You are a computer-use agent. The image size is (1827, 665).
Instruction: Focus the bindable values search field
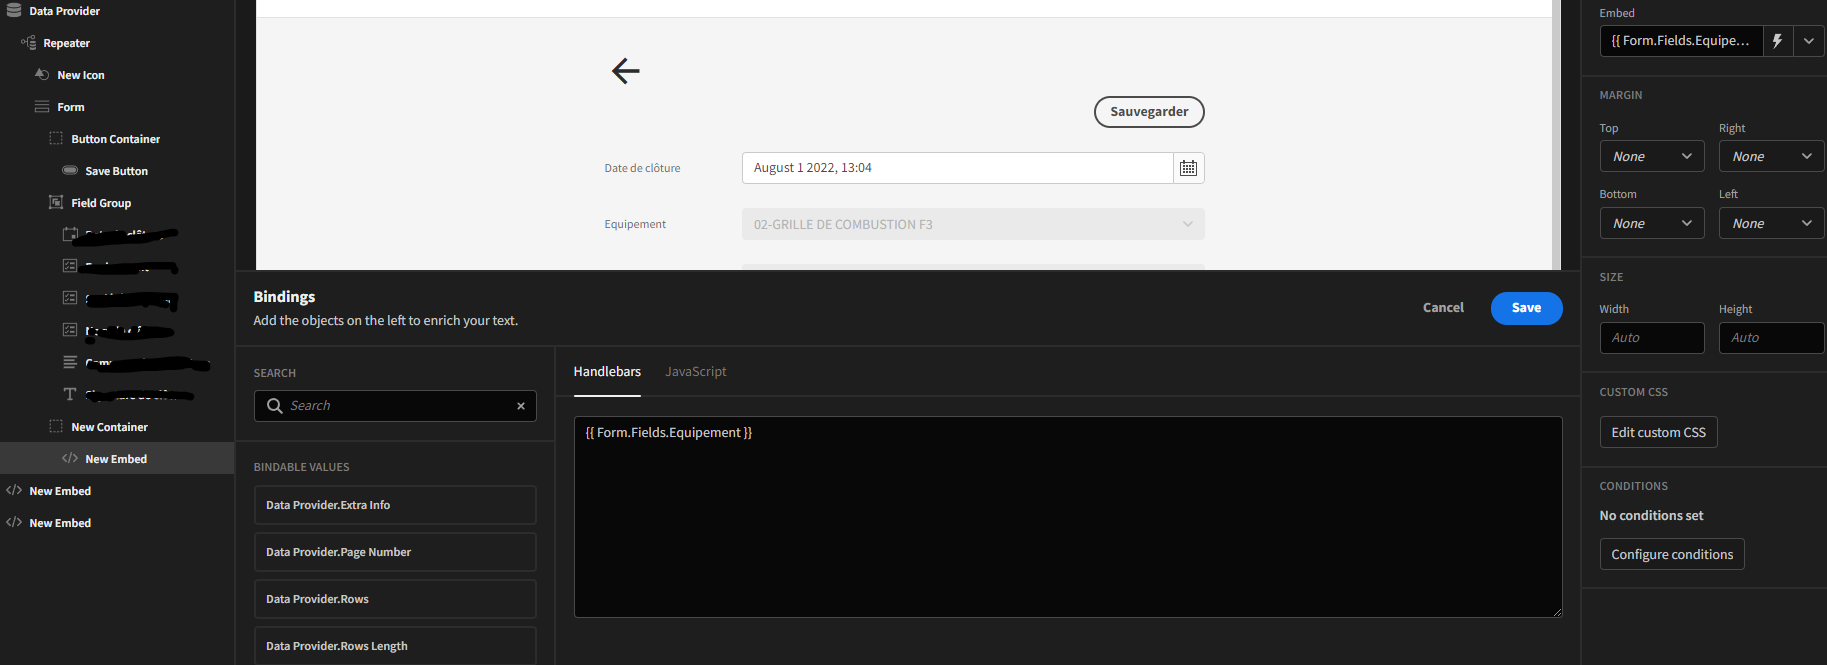pos(395,406)
